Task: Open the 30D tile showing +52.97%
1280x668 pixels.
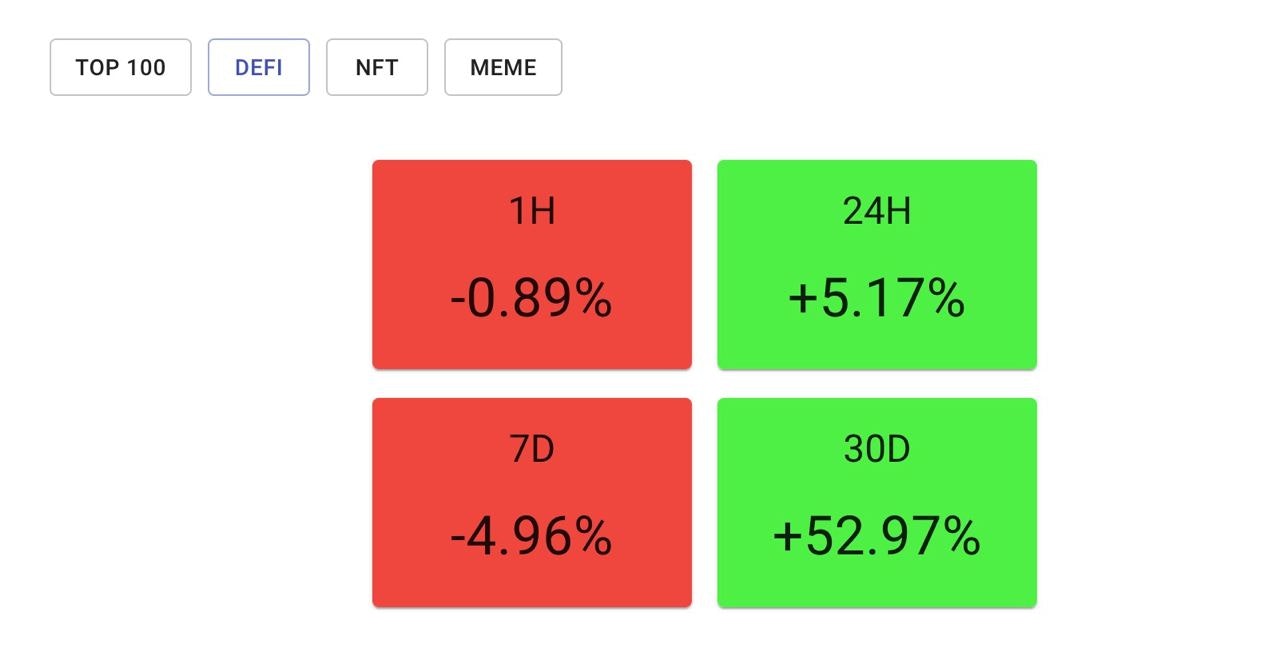Action: point(877,502)
